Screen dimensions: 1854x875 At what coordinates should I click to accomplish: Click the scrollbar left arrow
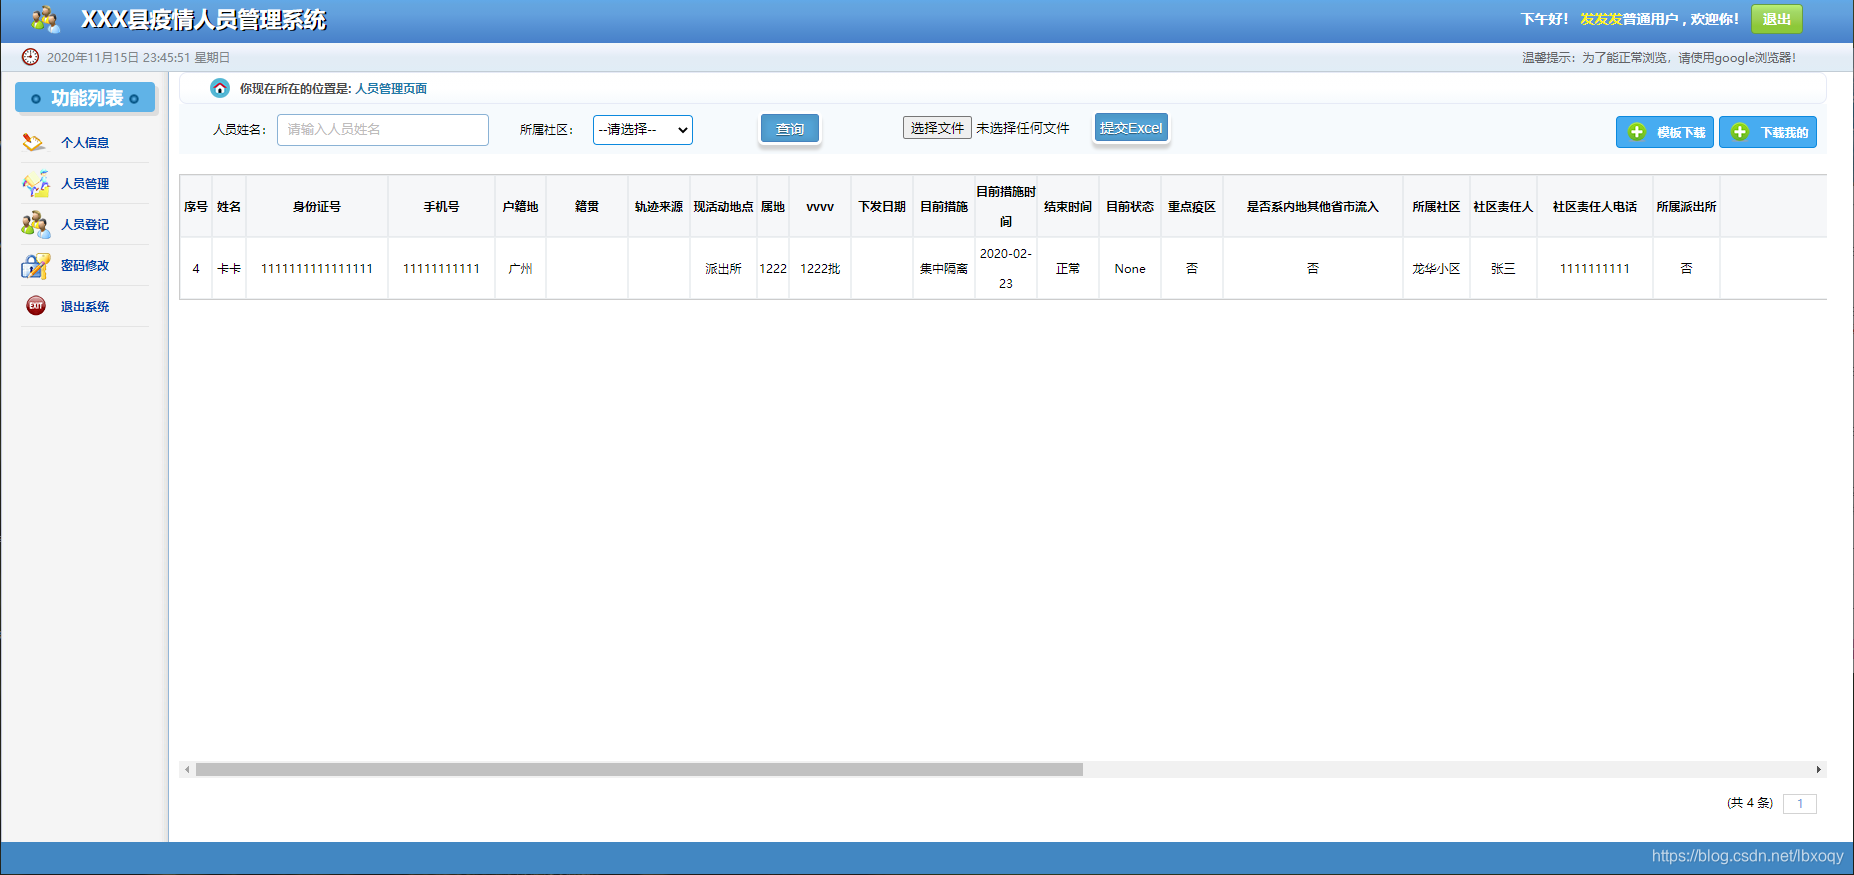pyautogui.click(x=187, y=770)
